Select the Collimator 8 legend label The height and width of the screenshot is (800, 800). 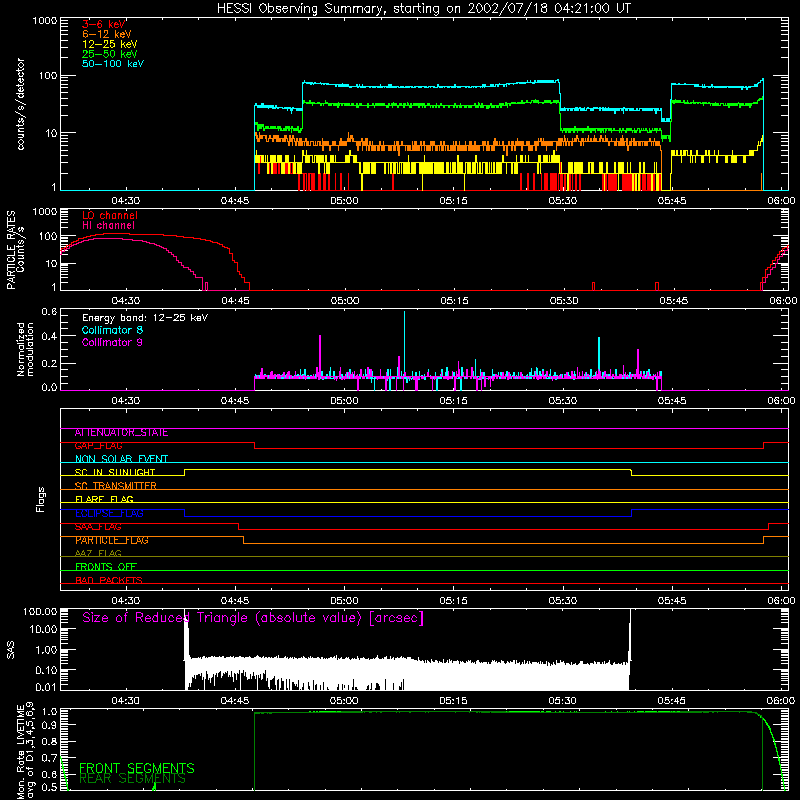(112, 330)
